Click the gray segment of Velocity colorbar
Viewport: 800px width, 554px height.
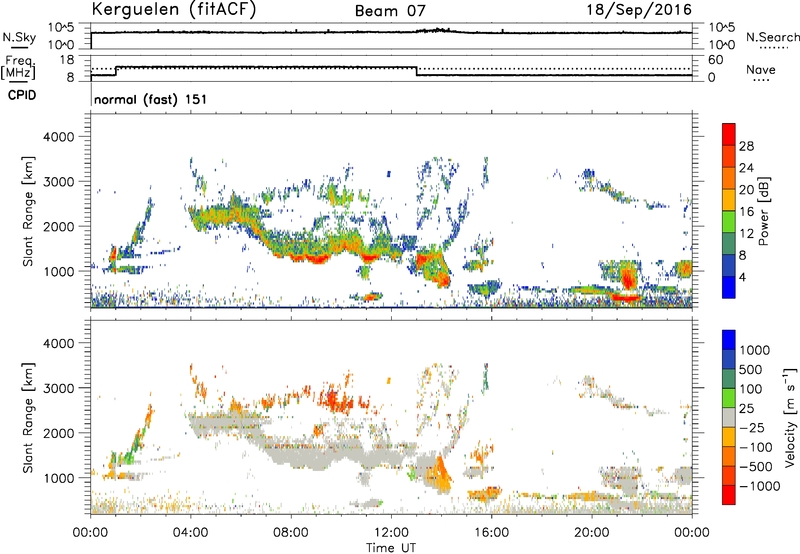729,417
